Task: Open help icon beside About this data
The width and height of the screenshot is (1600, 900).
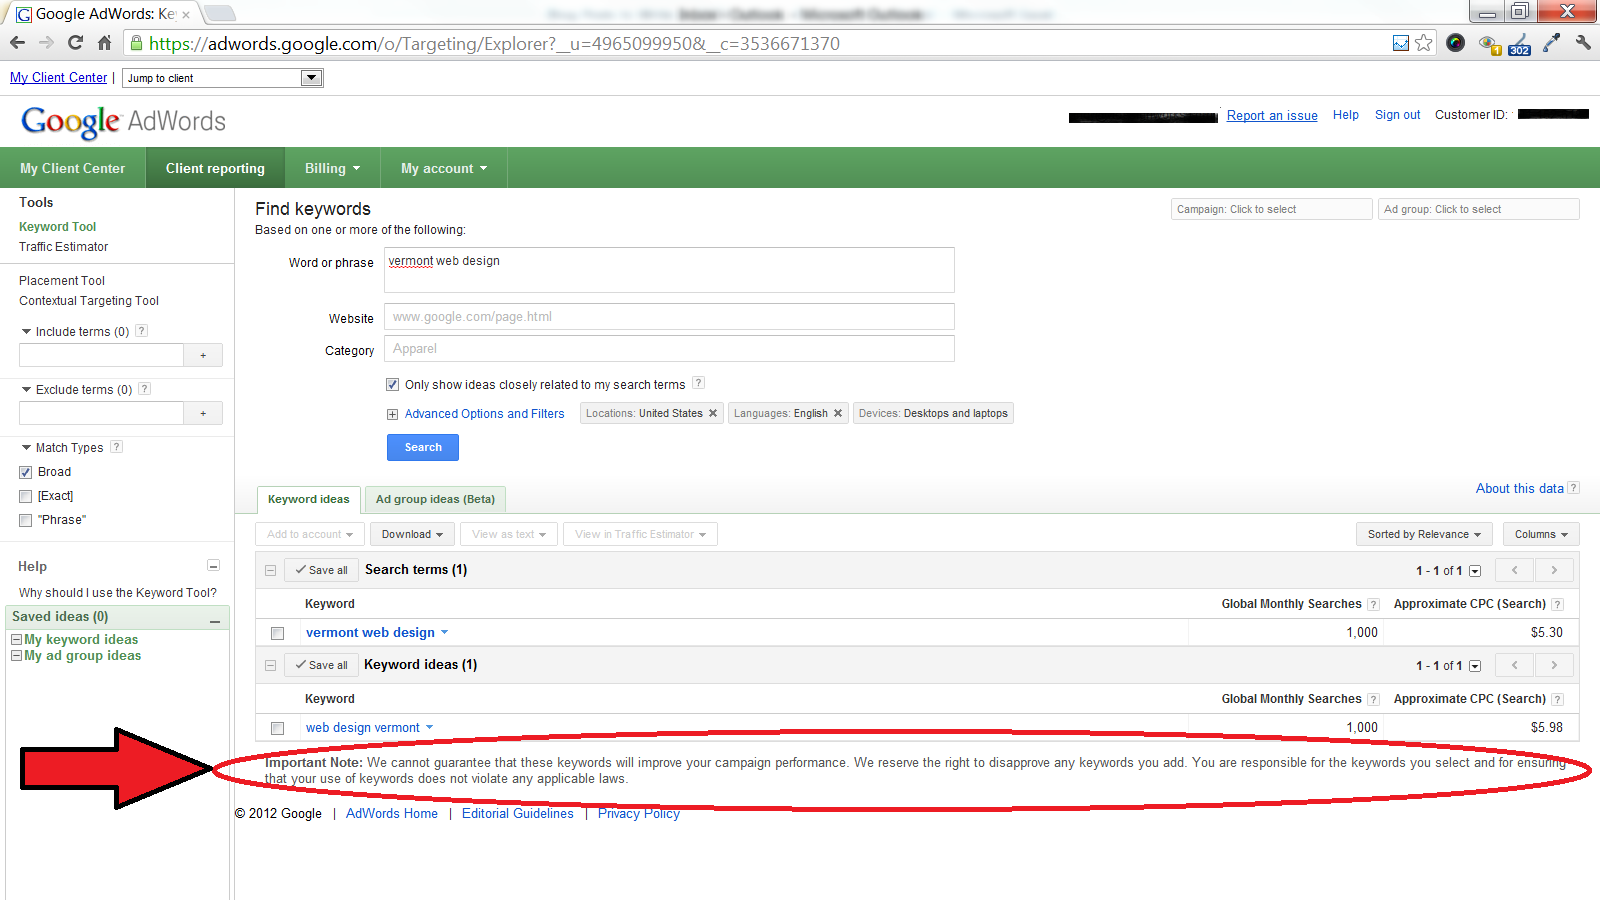Action: pyautogui.click(x=1573, y=488)
